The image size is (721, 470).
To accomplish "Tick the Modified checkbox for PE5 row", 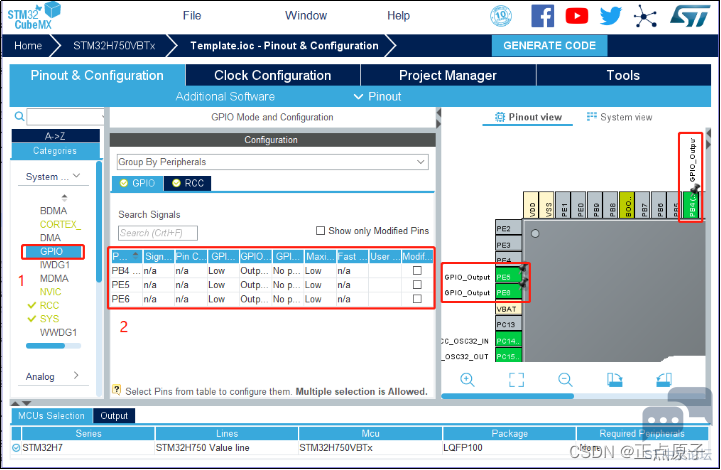I will (417, 285).
